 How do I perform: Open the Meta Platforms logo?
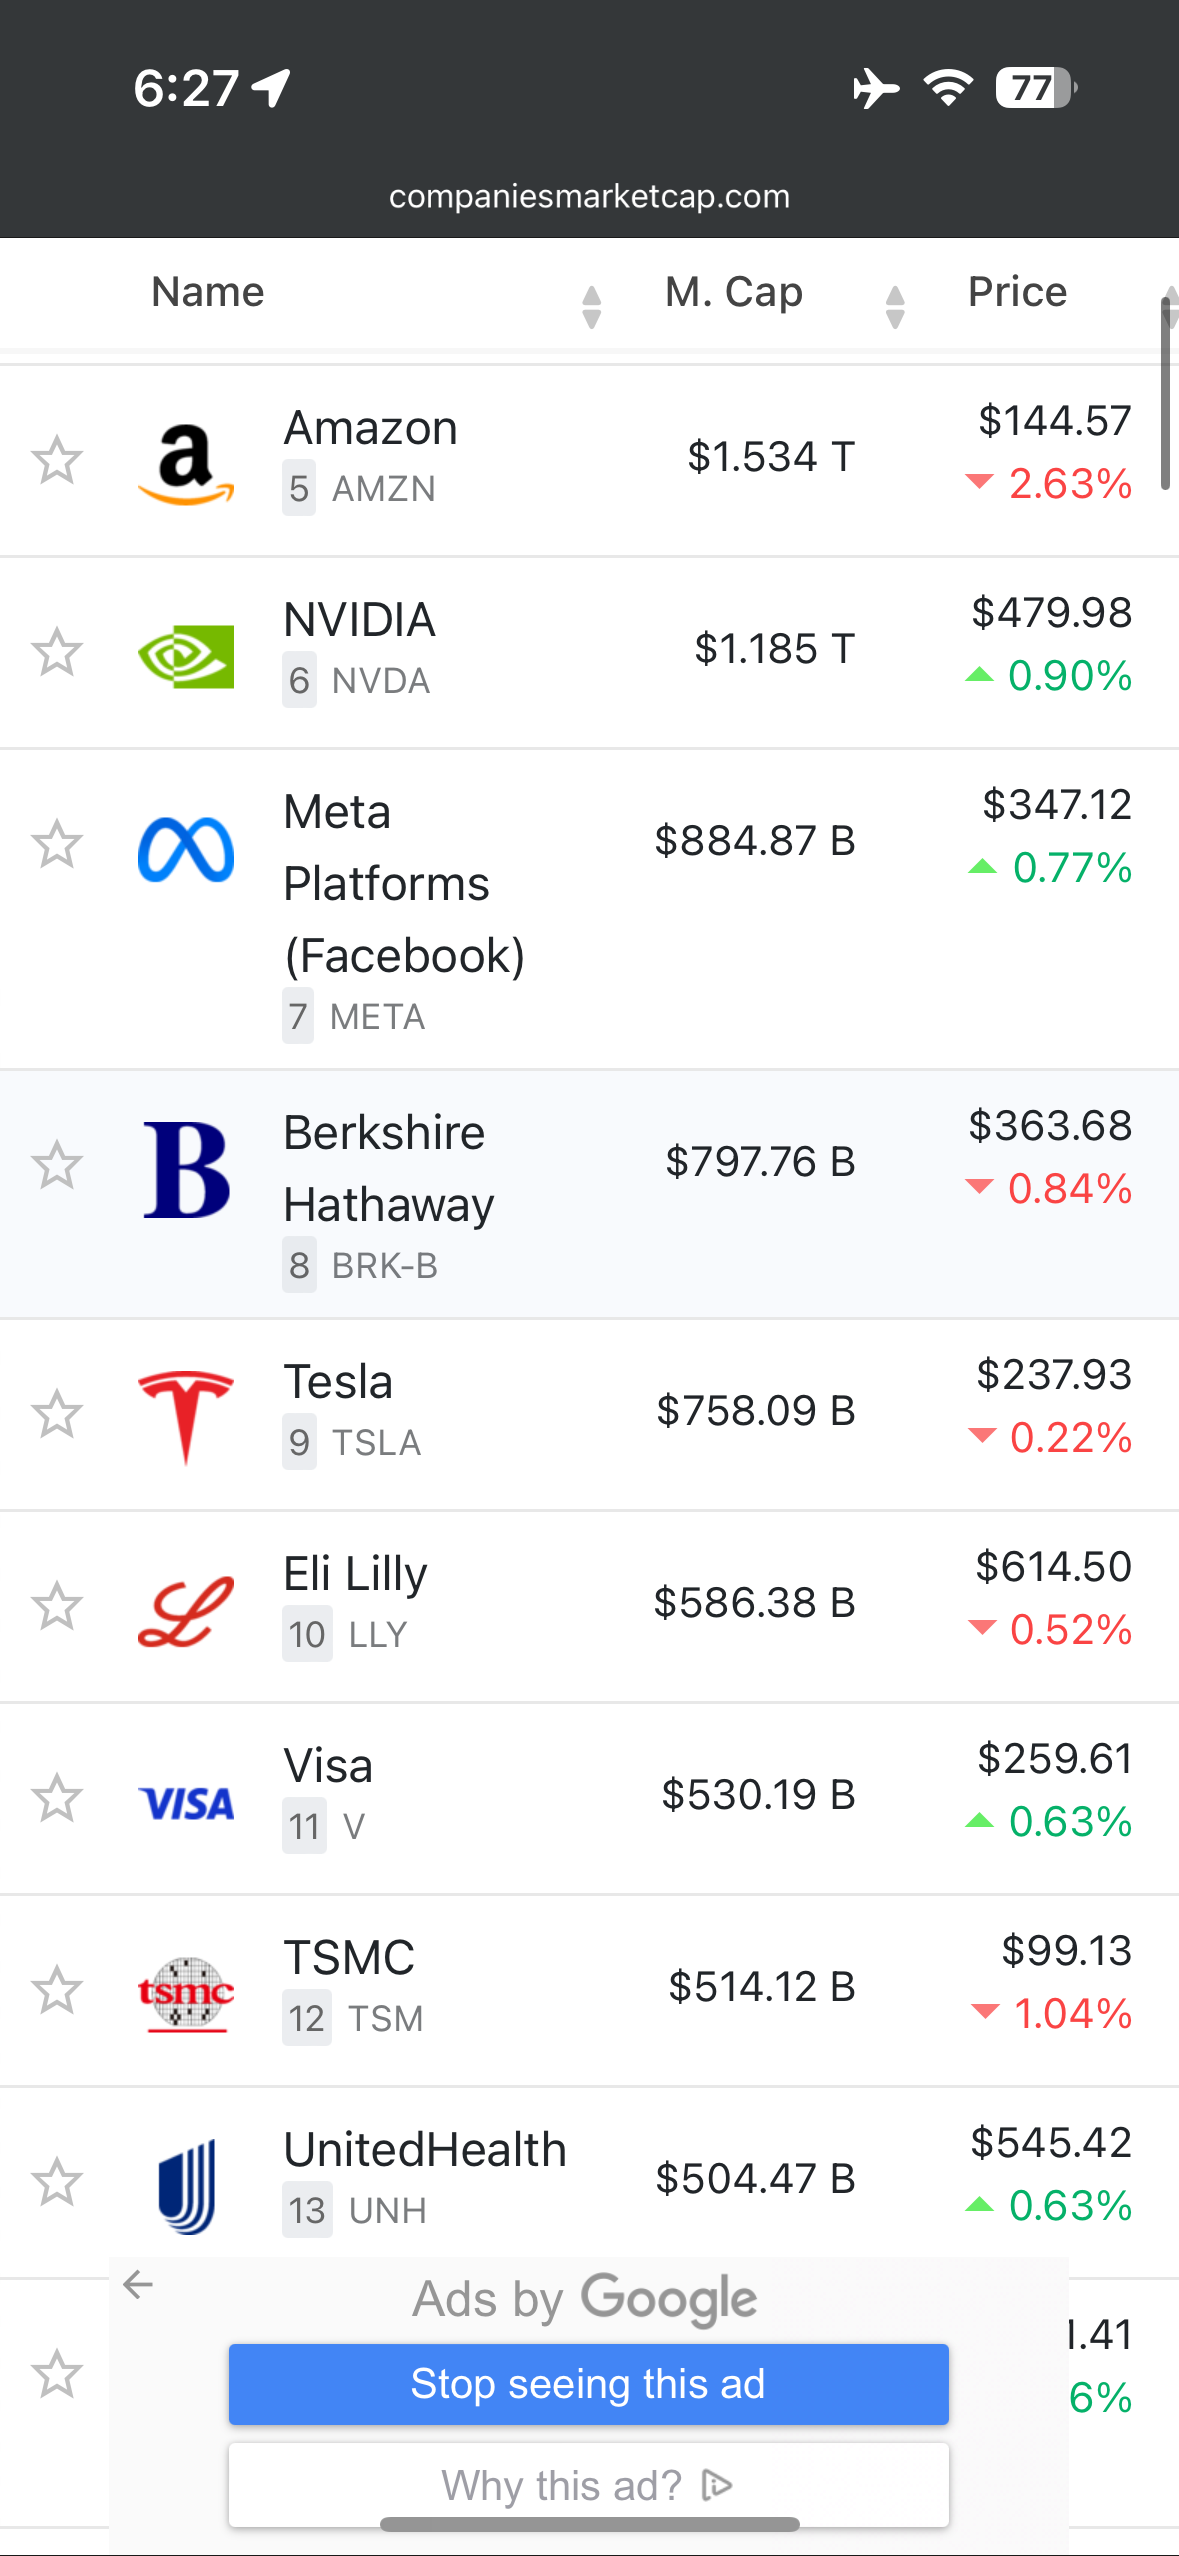click(x=186, y=850)
